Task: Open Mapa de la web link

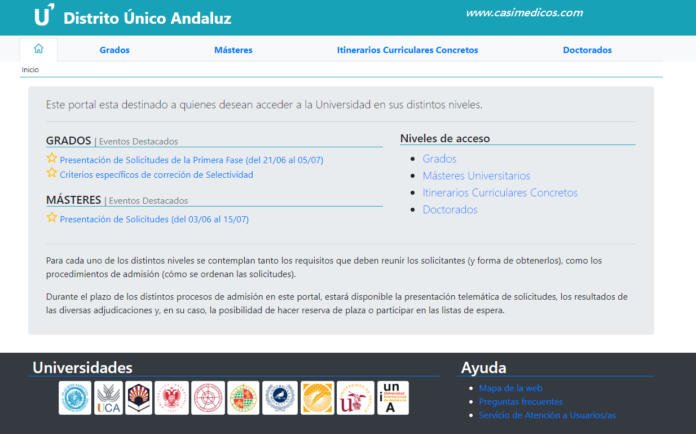Action: (x=510, y=388)
